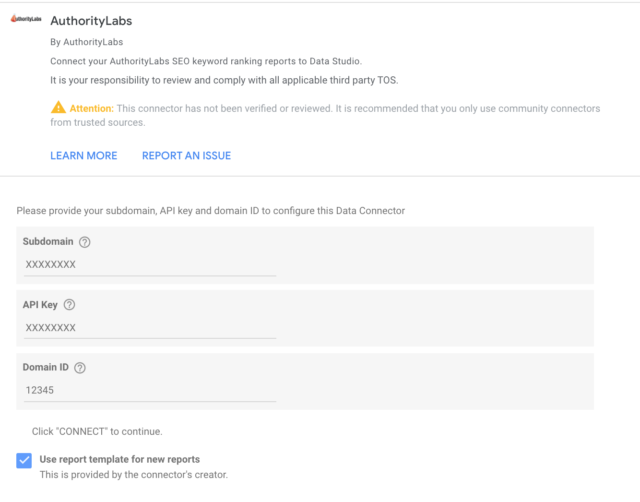Open the Domain ID help question-mark icon
Image resolution: width=640 pixels, height=502 pixels.
point(80,368)
